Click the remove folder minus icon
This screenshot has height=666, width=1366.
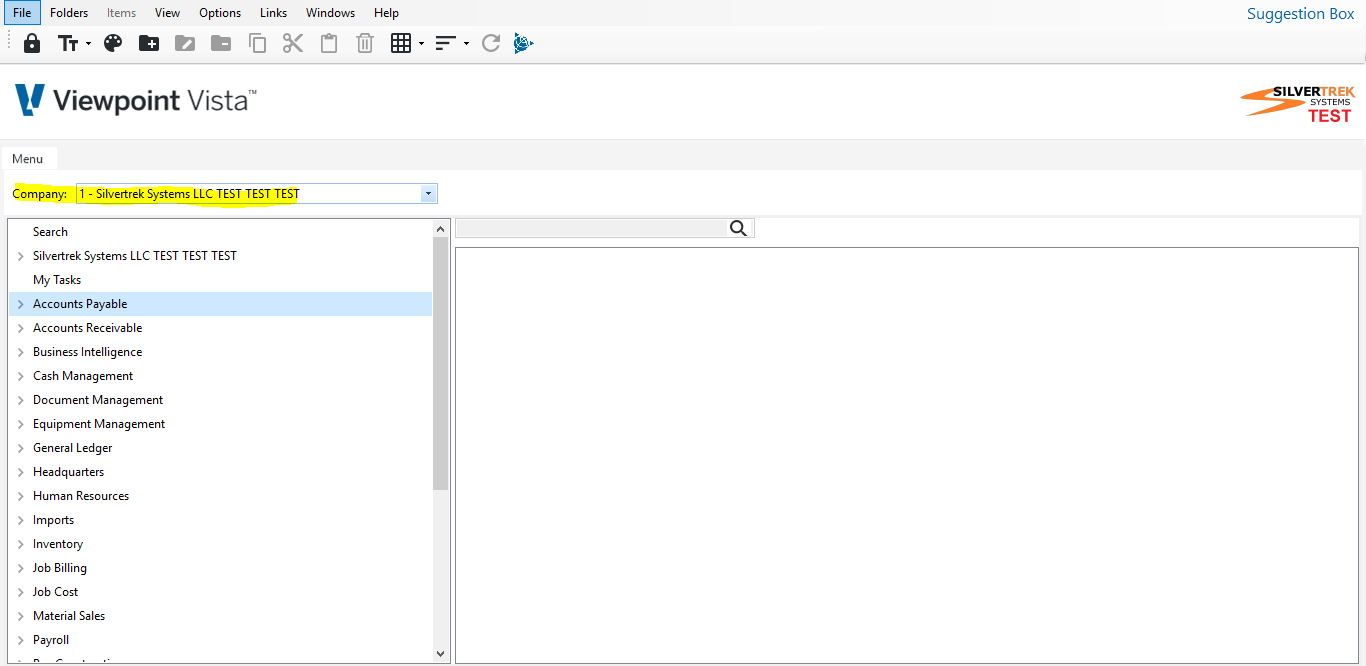(x=221, y=43)
